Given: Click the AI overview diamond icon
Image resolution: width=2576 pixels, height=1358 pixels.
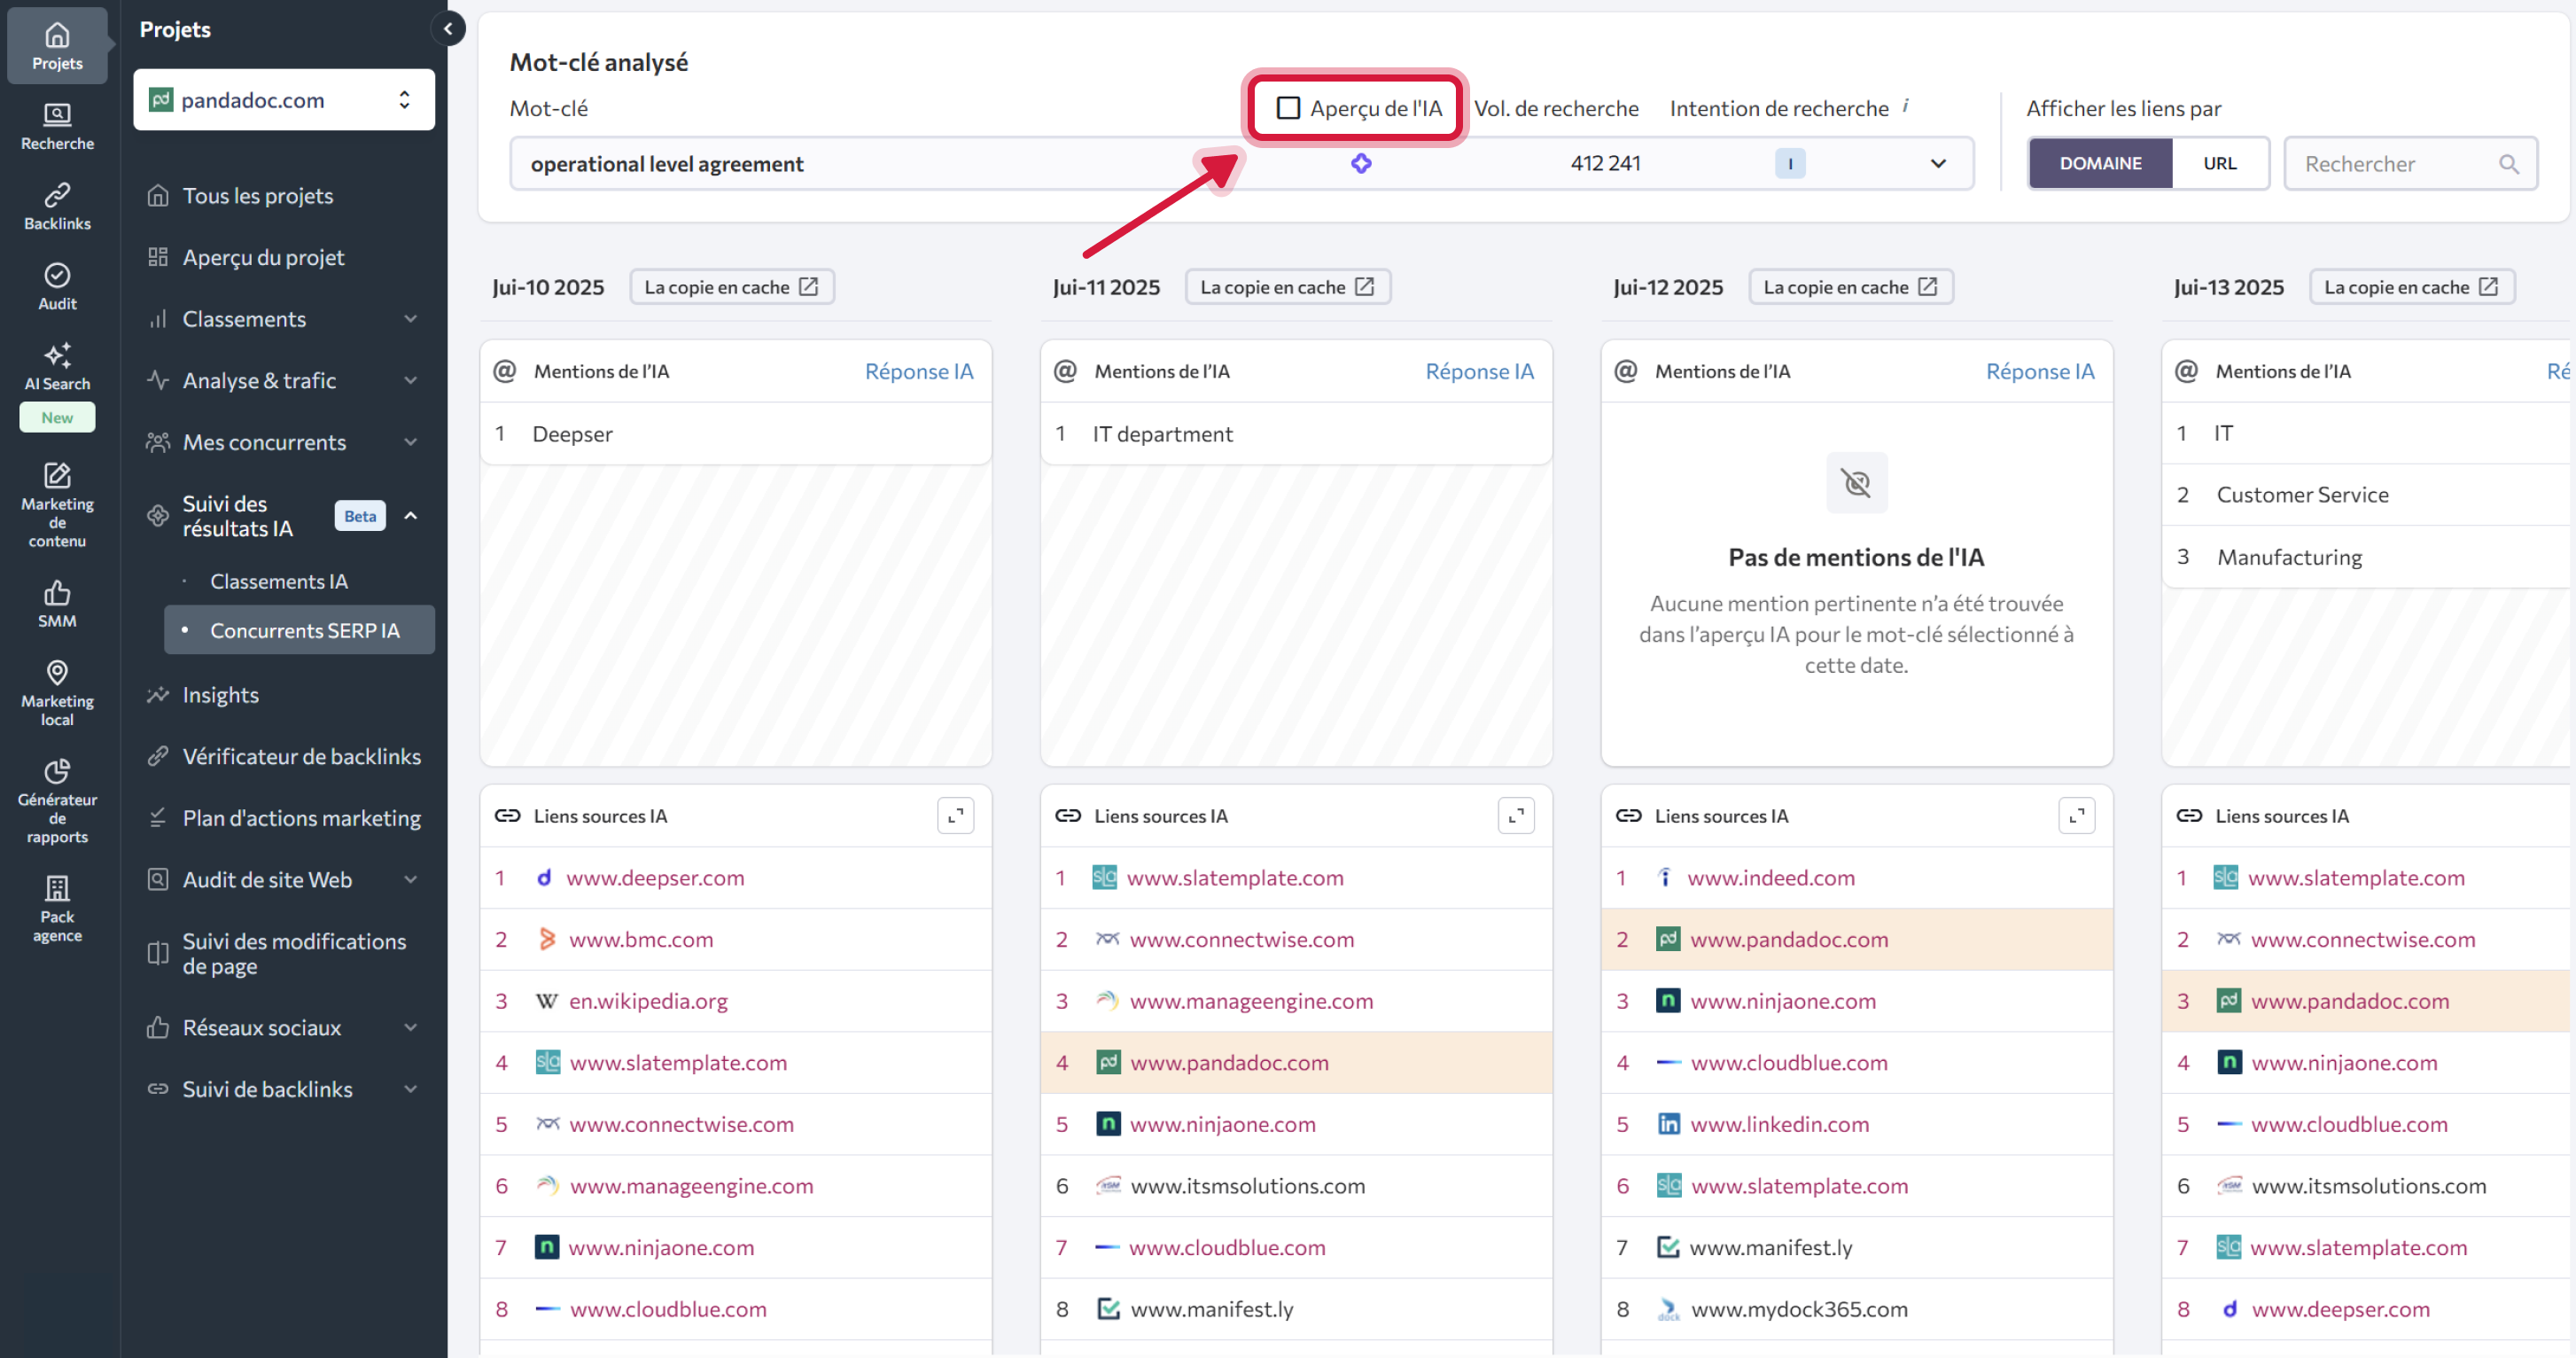Looking at the screenshot, I should click(x=1360, y=163).
